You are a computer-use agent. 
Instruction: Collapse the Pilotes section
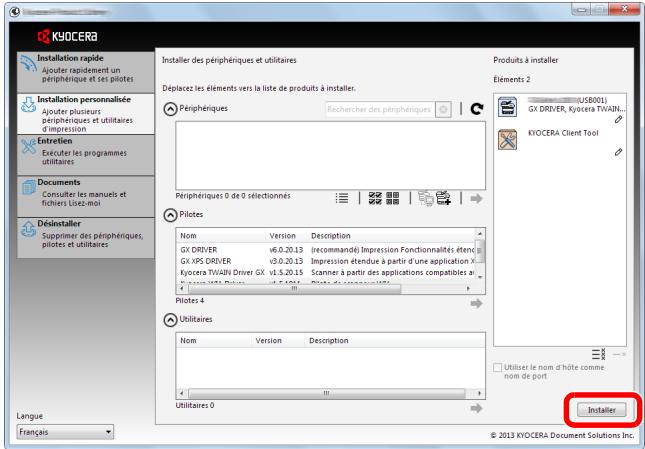pyautogui.click(x=170, y=215)
